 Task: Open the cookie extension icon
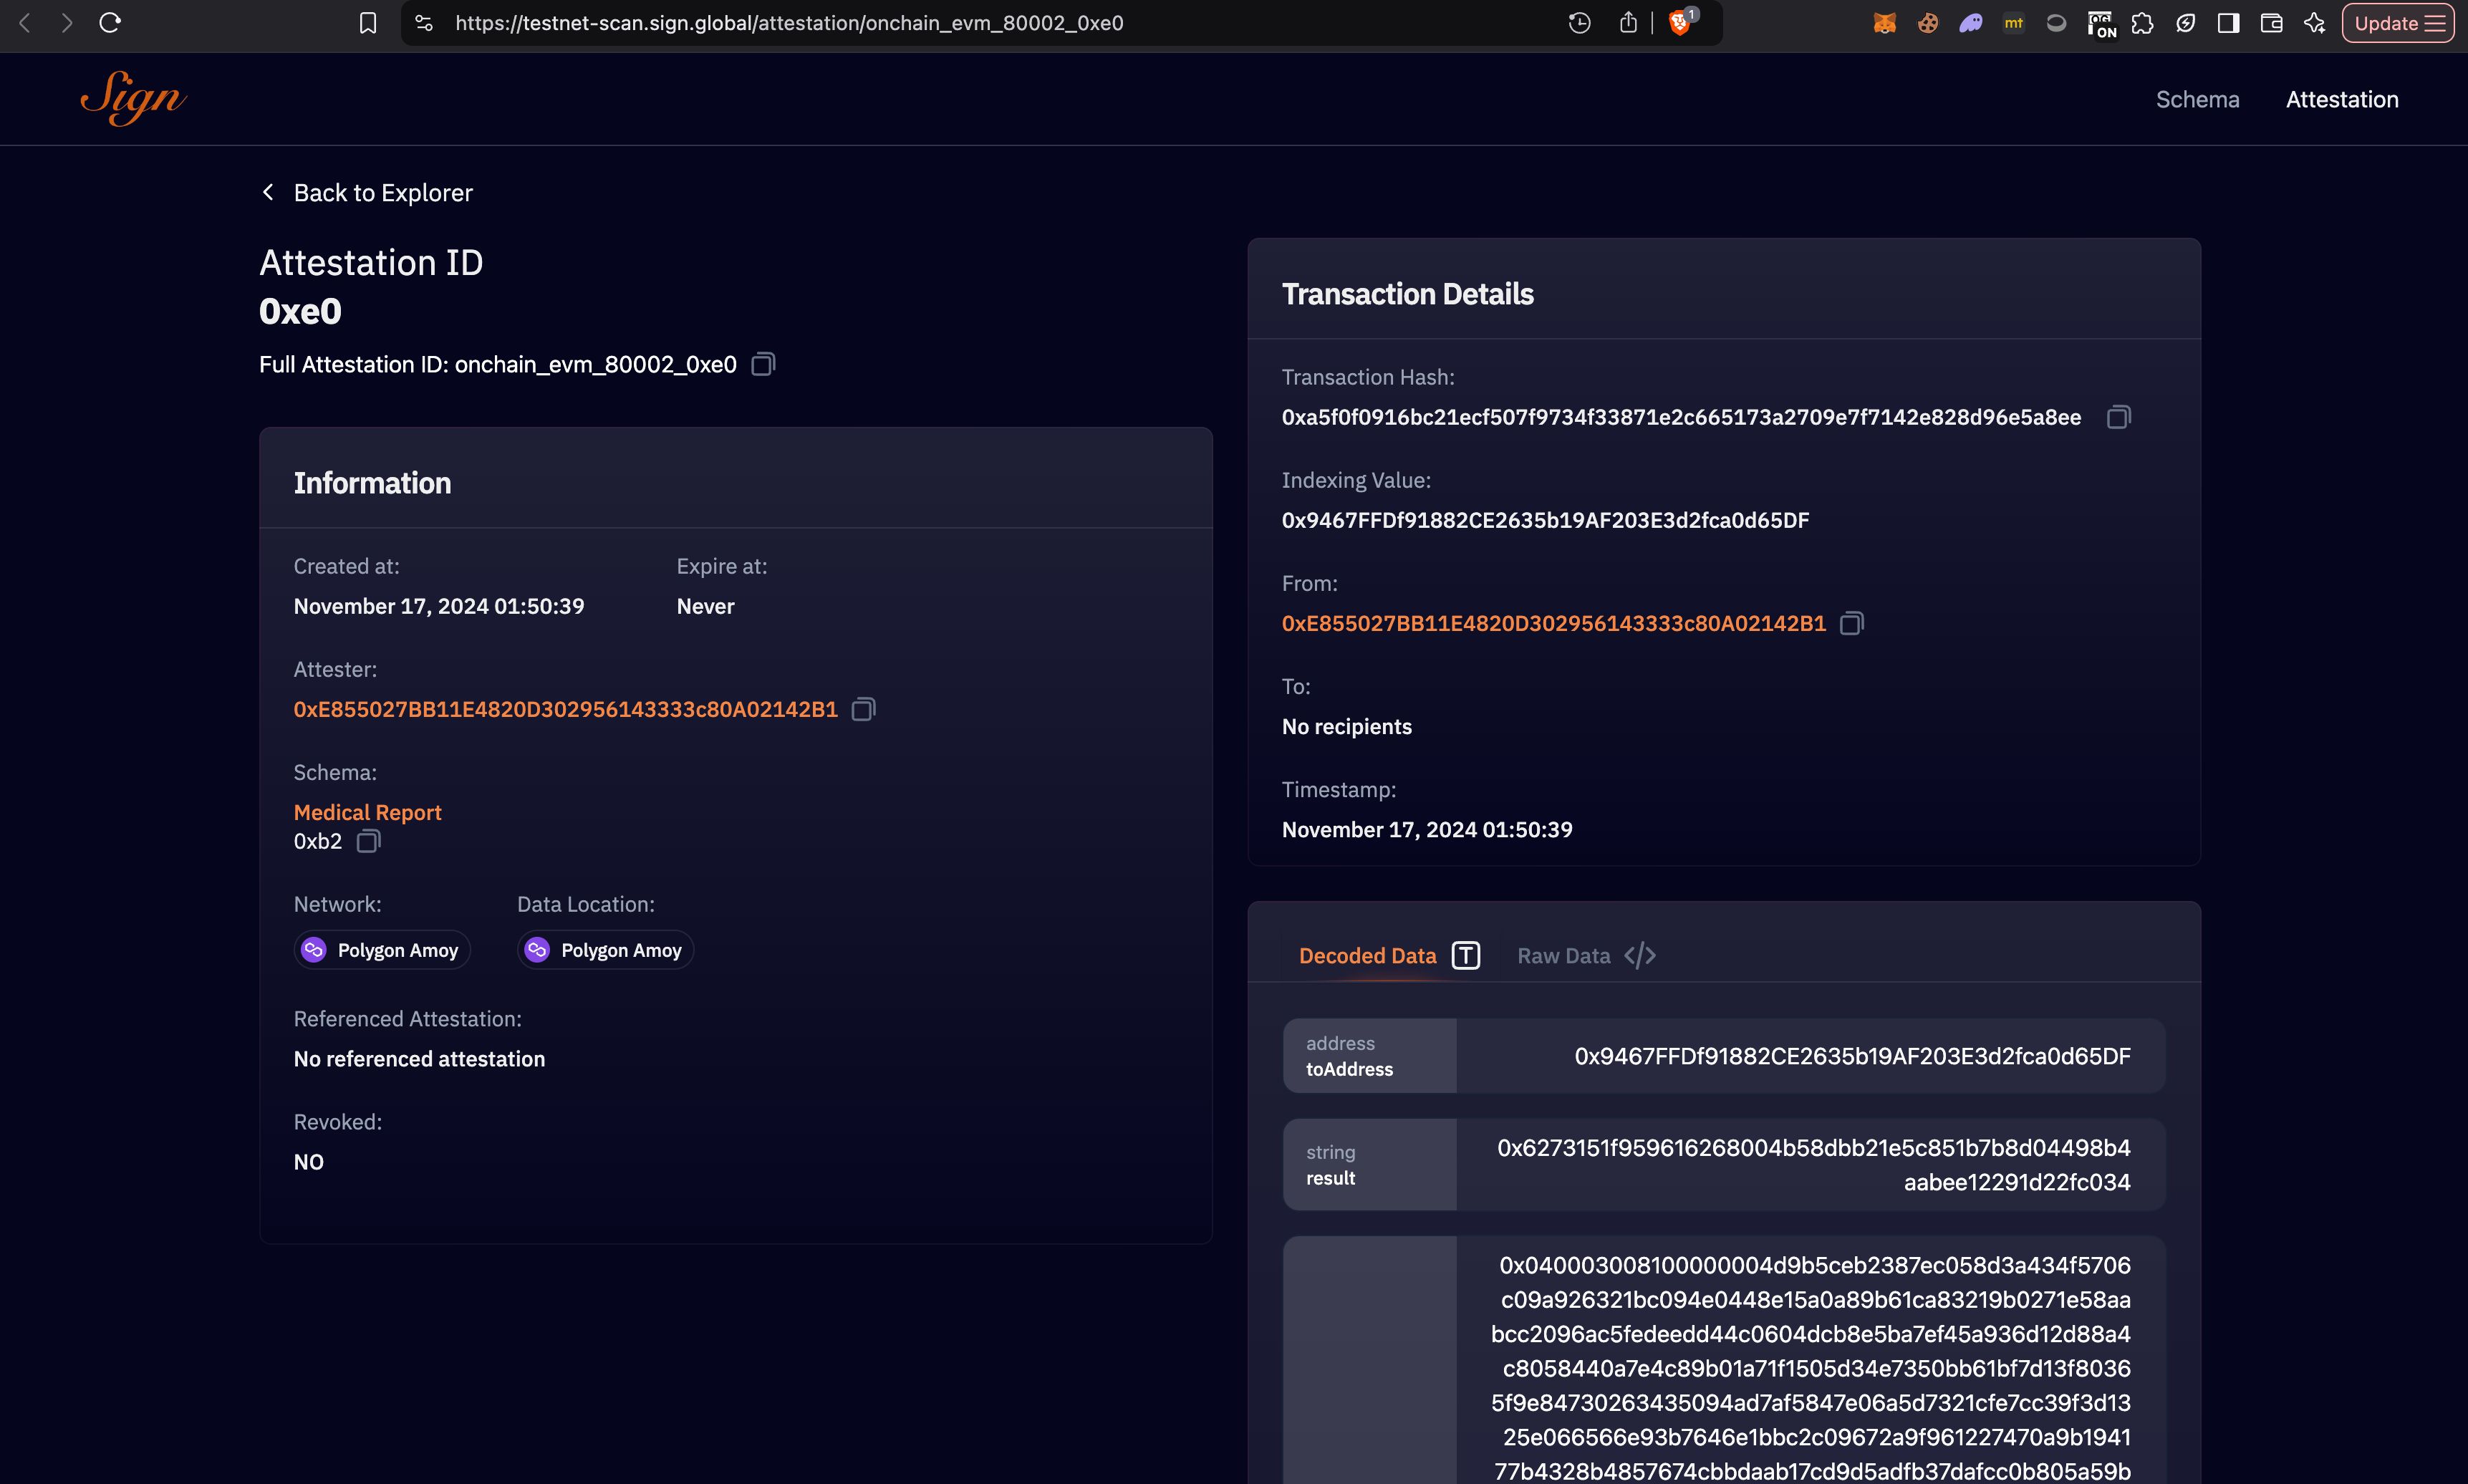click(1927, 23)
